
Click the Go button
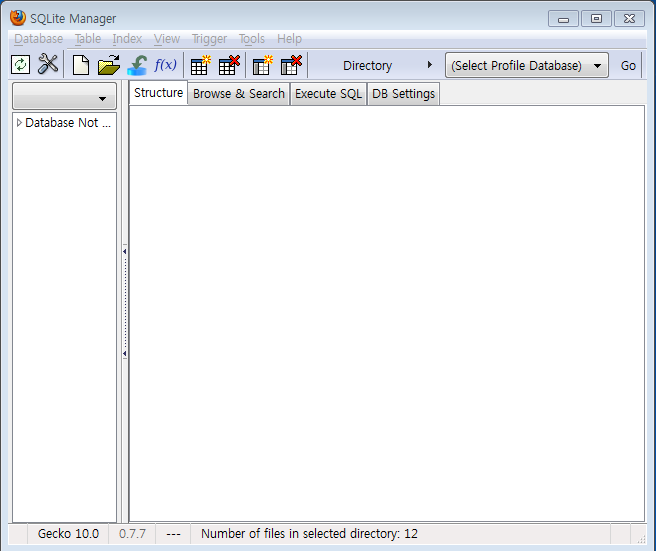click(x=628, y=66)
